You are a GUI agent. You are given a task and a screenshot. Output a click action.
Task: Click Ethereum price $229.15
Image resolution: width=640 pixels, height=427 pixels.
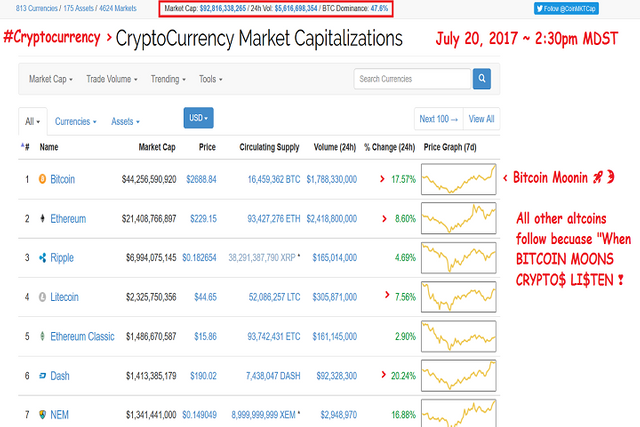pyautogui.click(x=203, y=219)
